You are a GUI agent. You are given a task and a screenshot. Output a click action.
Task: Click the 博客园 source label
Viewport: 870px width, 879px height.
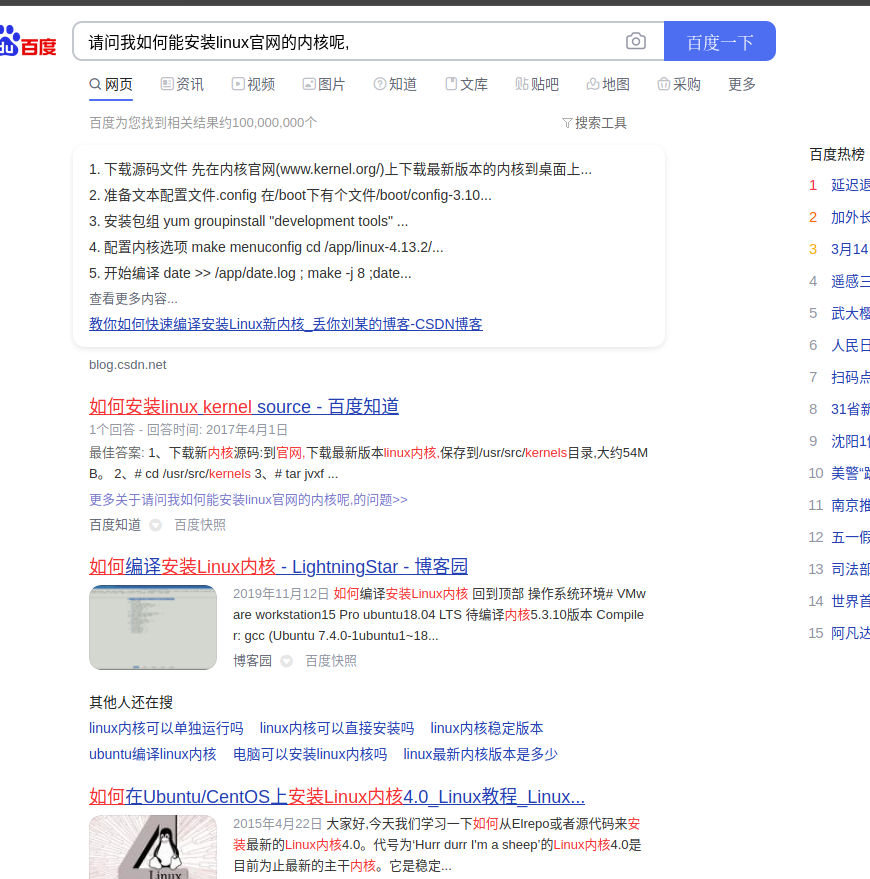click(x=252, y=661)
